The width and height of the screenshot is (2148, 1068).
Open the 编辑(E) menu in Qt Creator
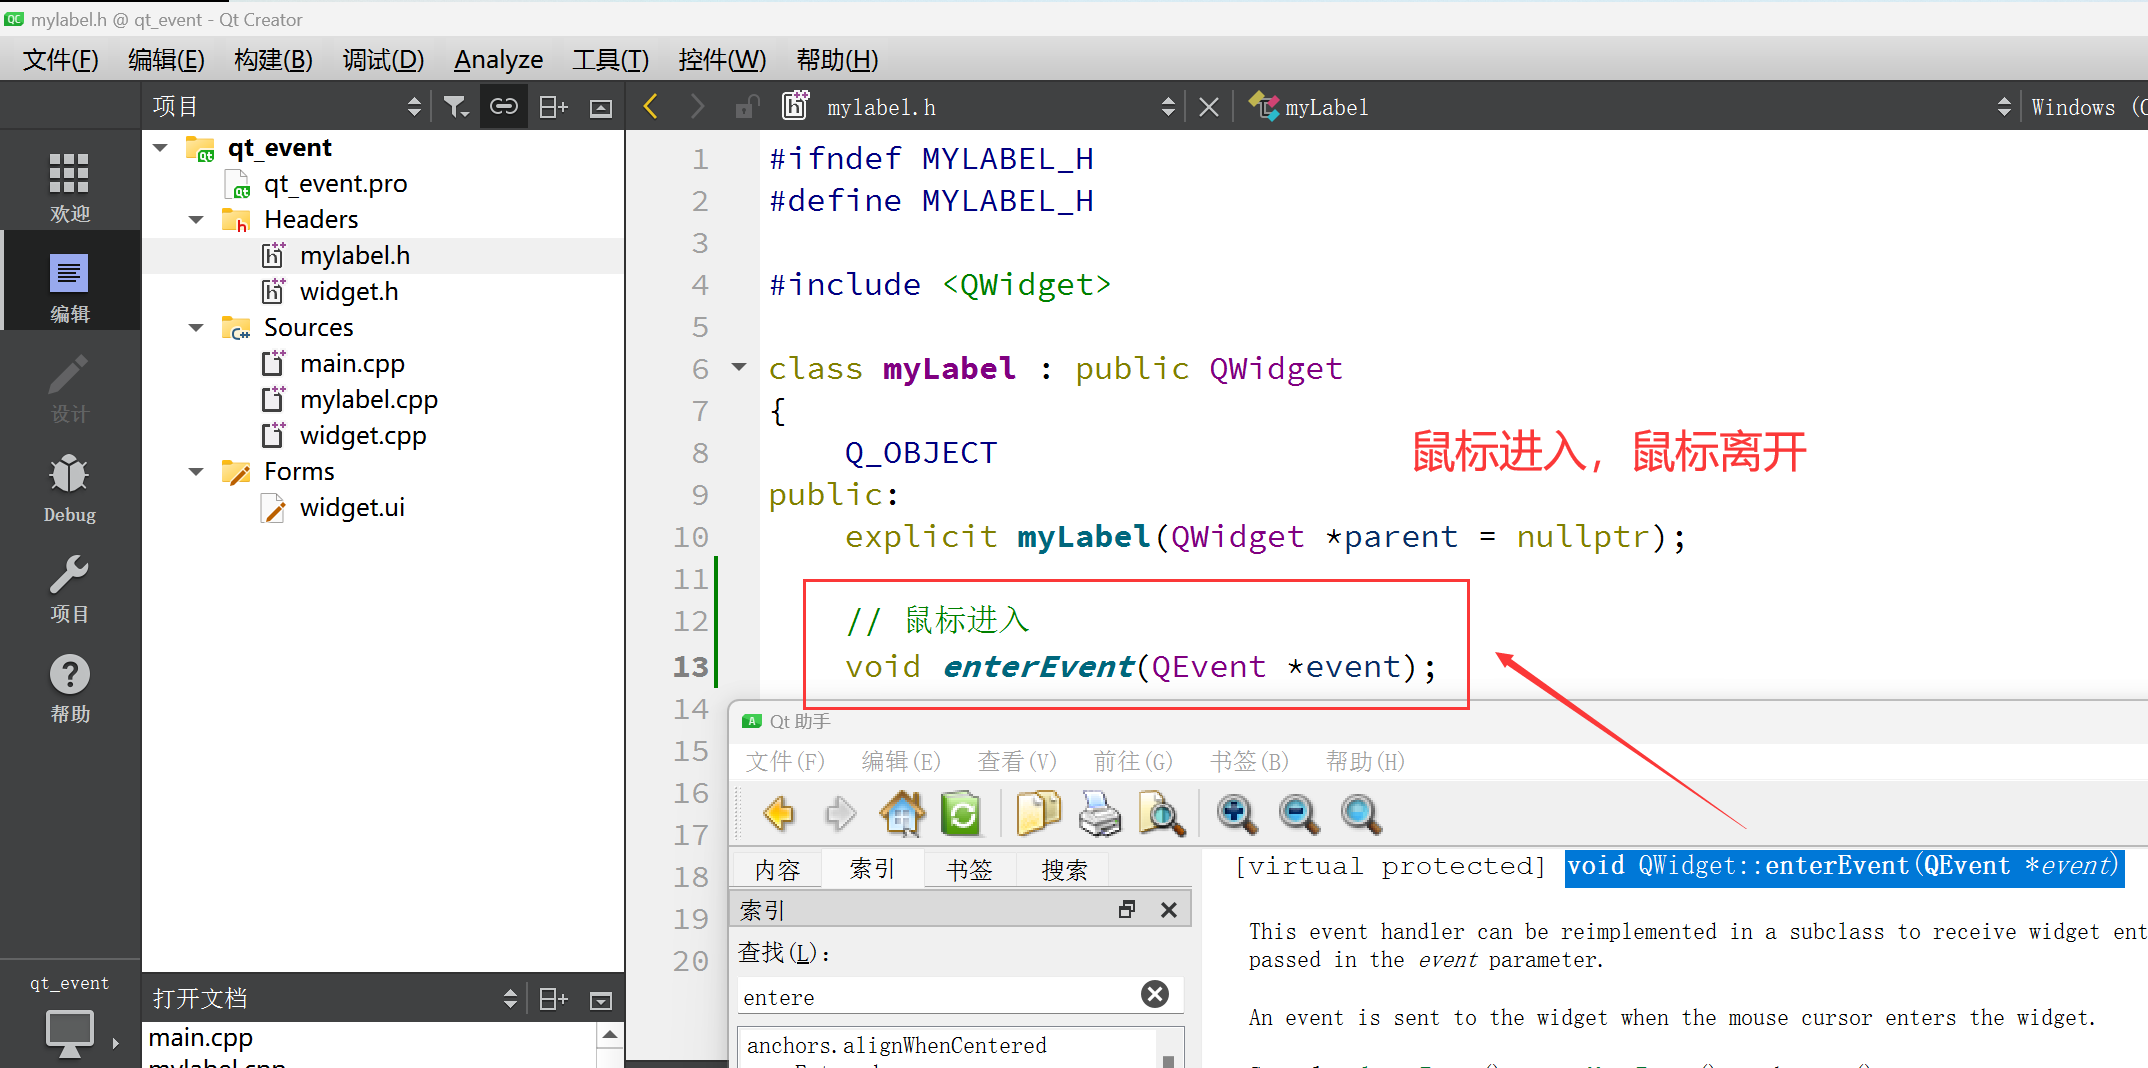pos(166,60)
